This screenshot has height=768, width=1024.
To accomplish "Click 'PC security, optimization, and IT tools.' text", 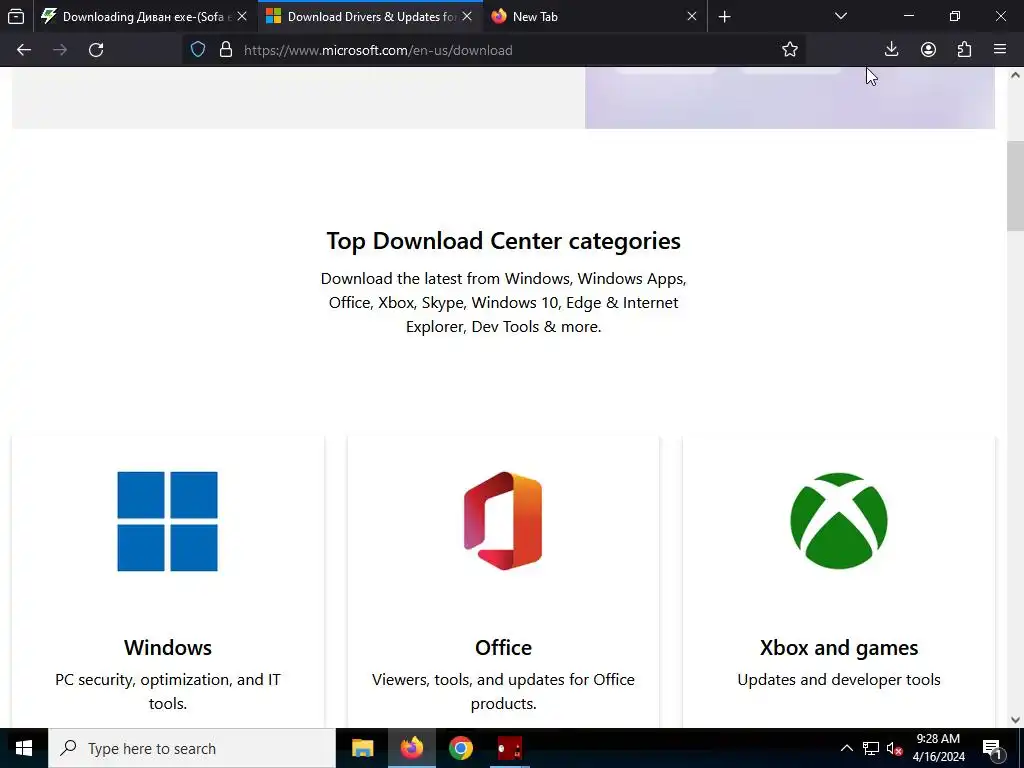I will (x=168, y=691).
